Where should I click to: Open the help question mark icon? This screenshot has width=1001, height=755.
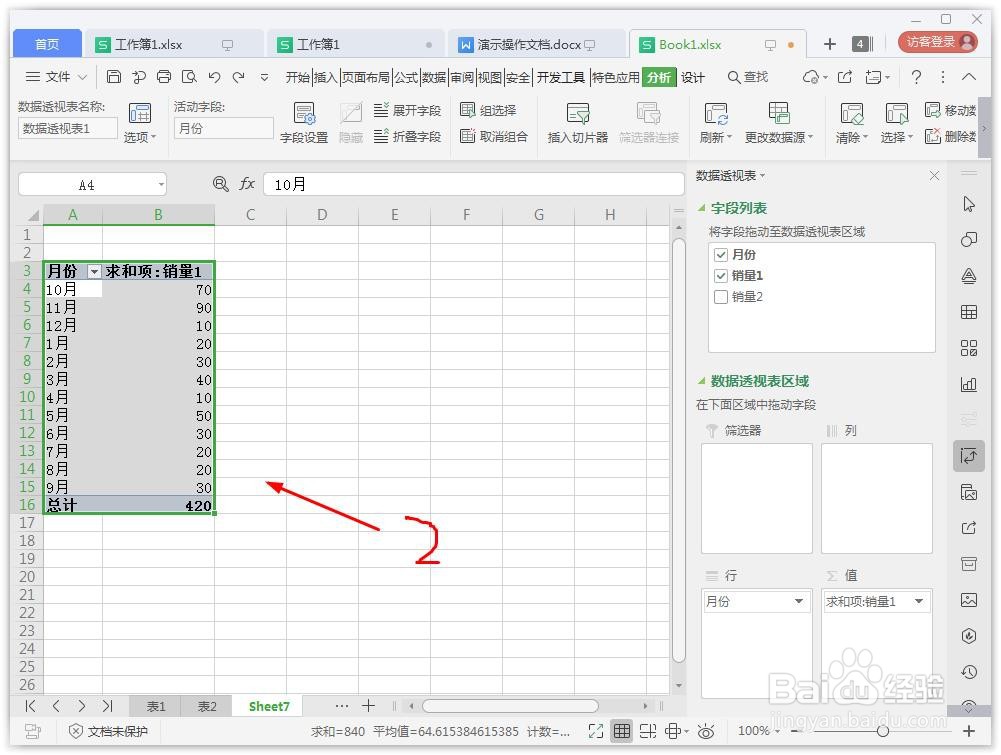(916, 77)
